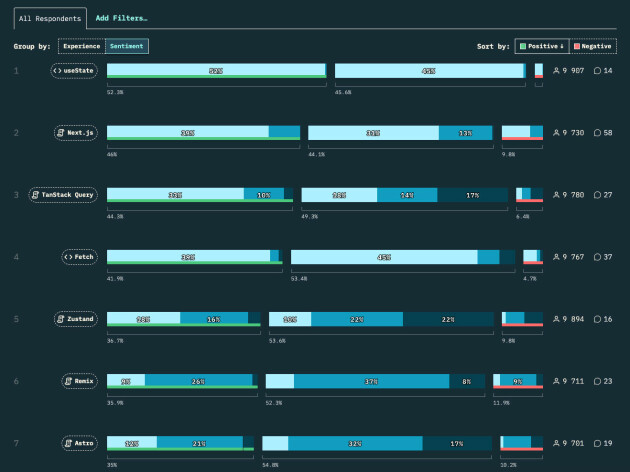This screenshot has width=630, height=472.
Task: Click the 9 711 respondent count for Remix
Action: coord(573,381)
